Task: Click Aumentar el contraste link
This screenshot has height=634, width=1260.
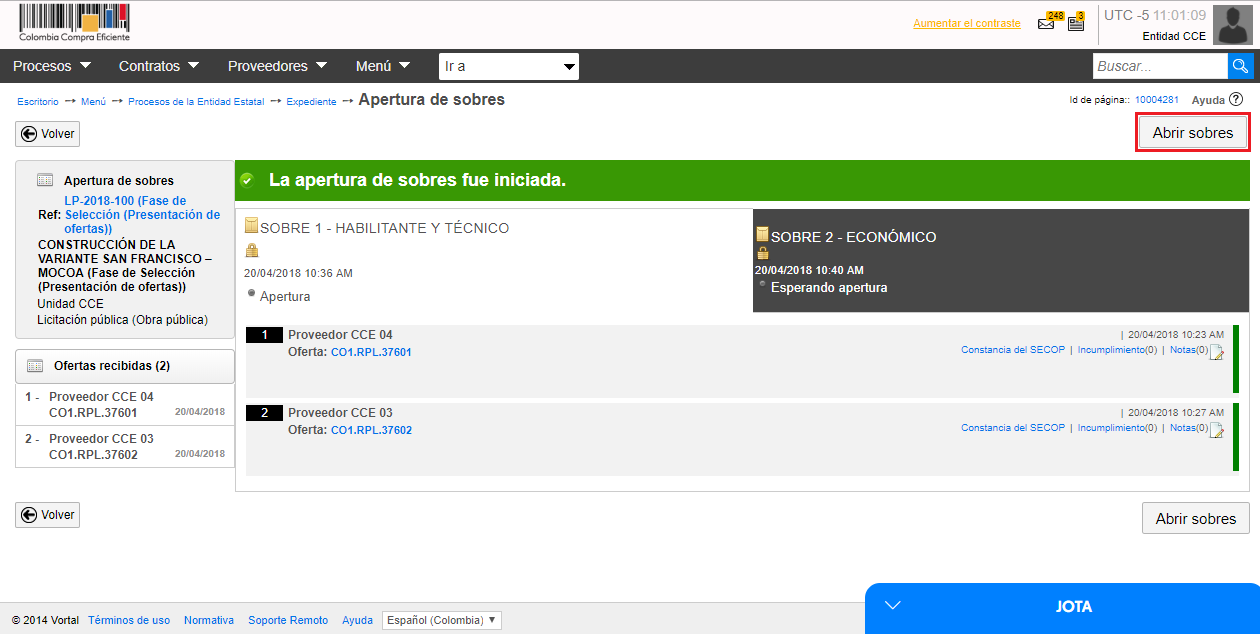Action: 966,23
